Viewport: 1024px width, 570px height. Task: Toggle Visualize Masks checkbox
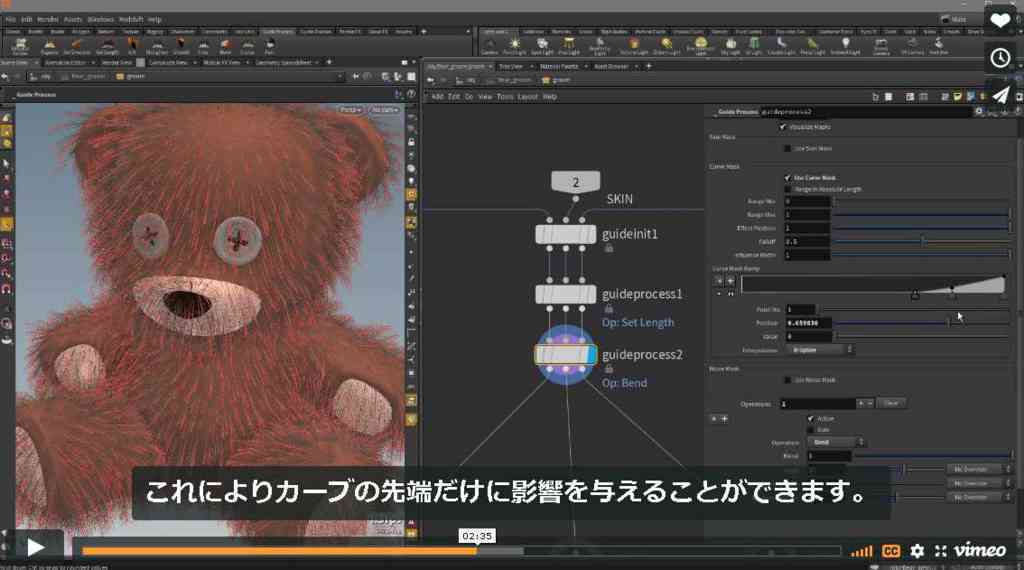(782, 127)
